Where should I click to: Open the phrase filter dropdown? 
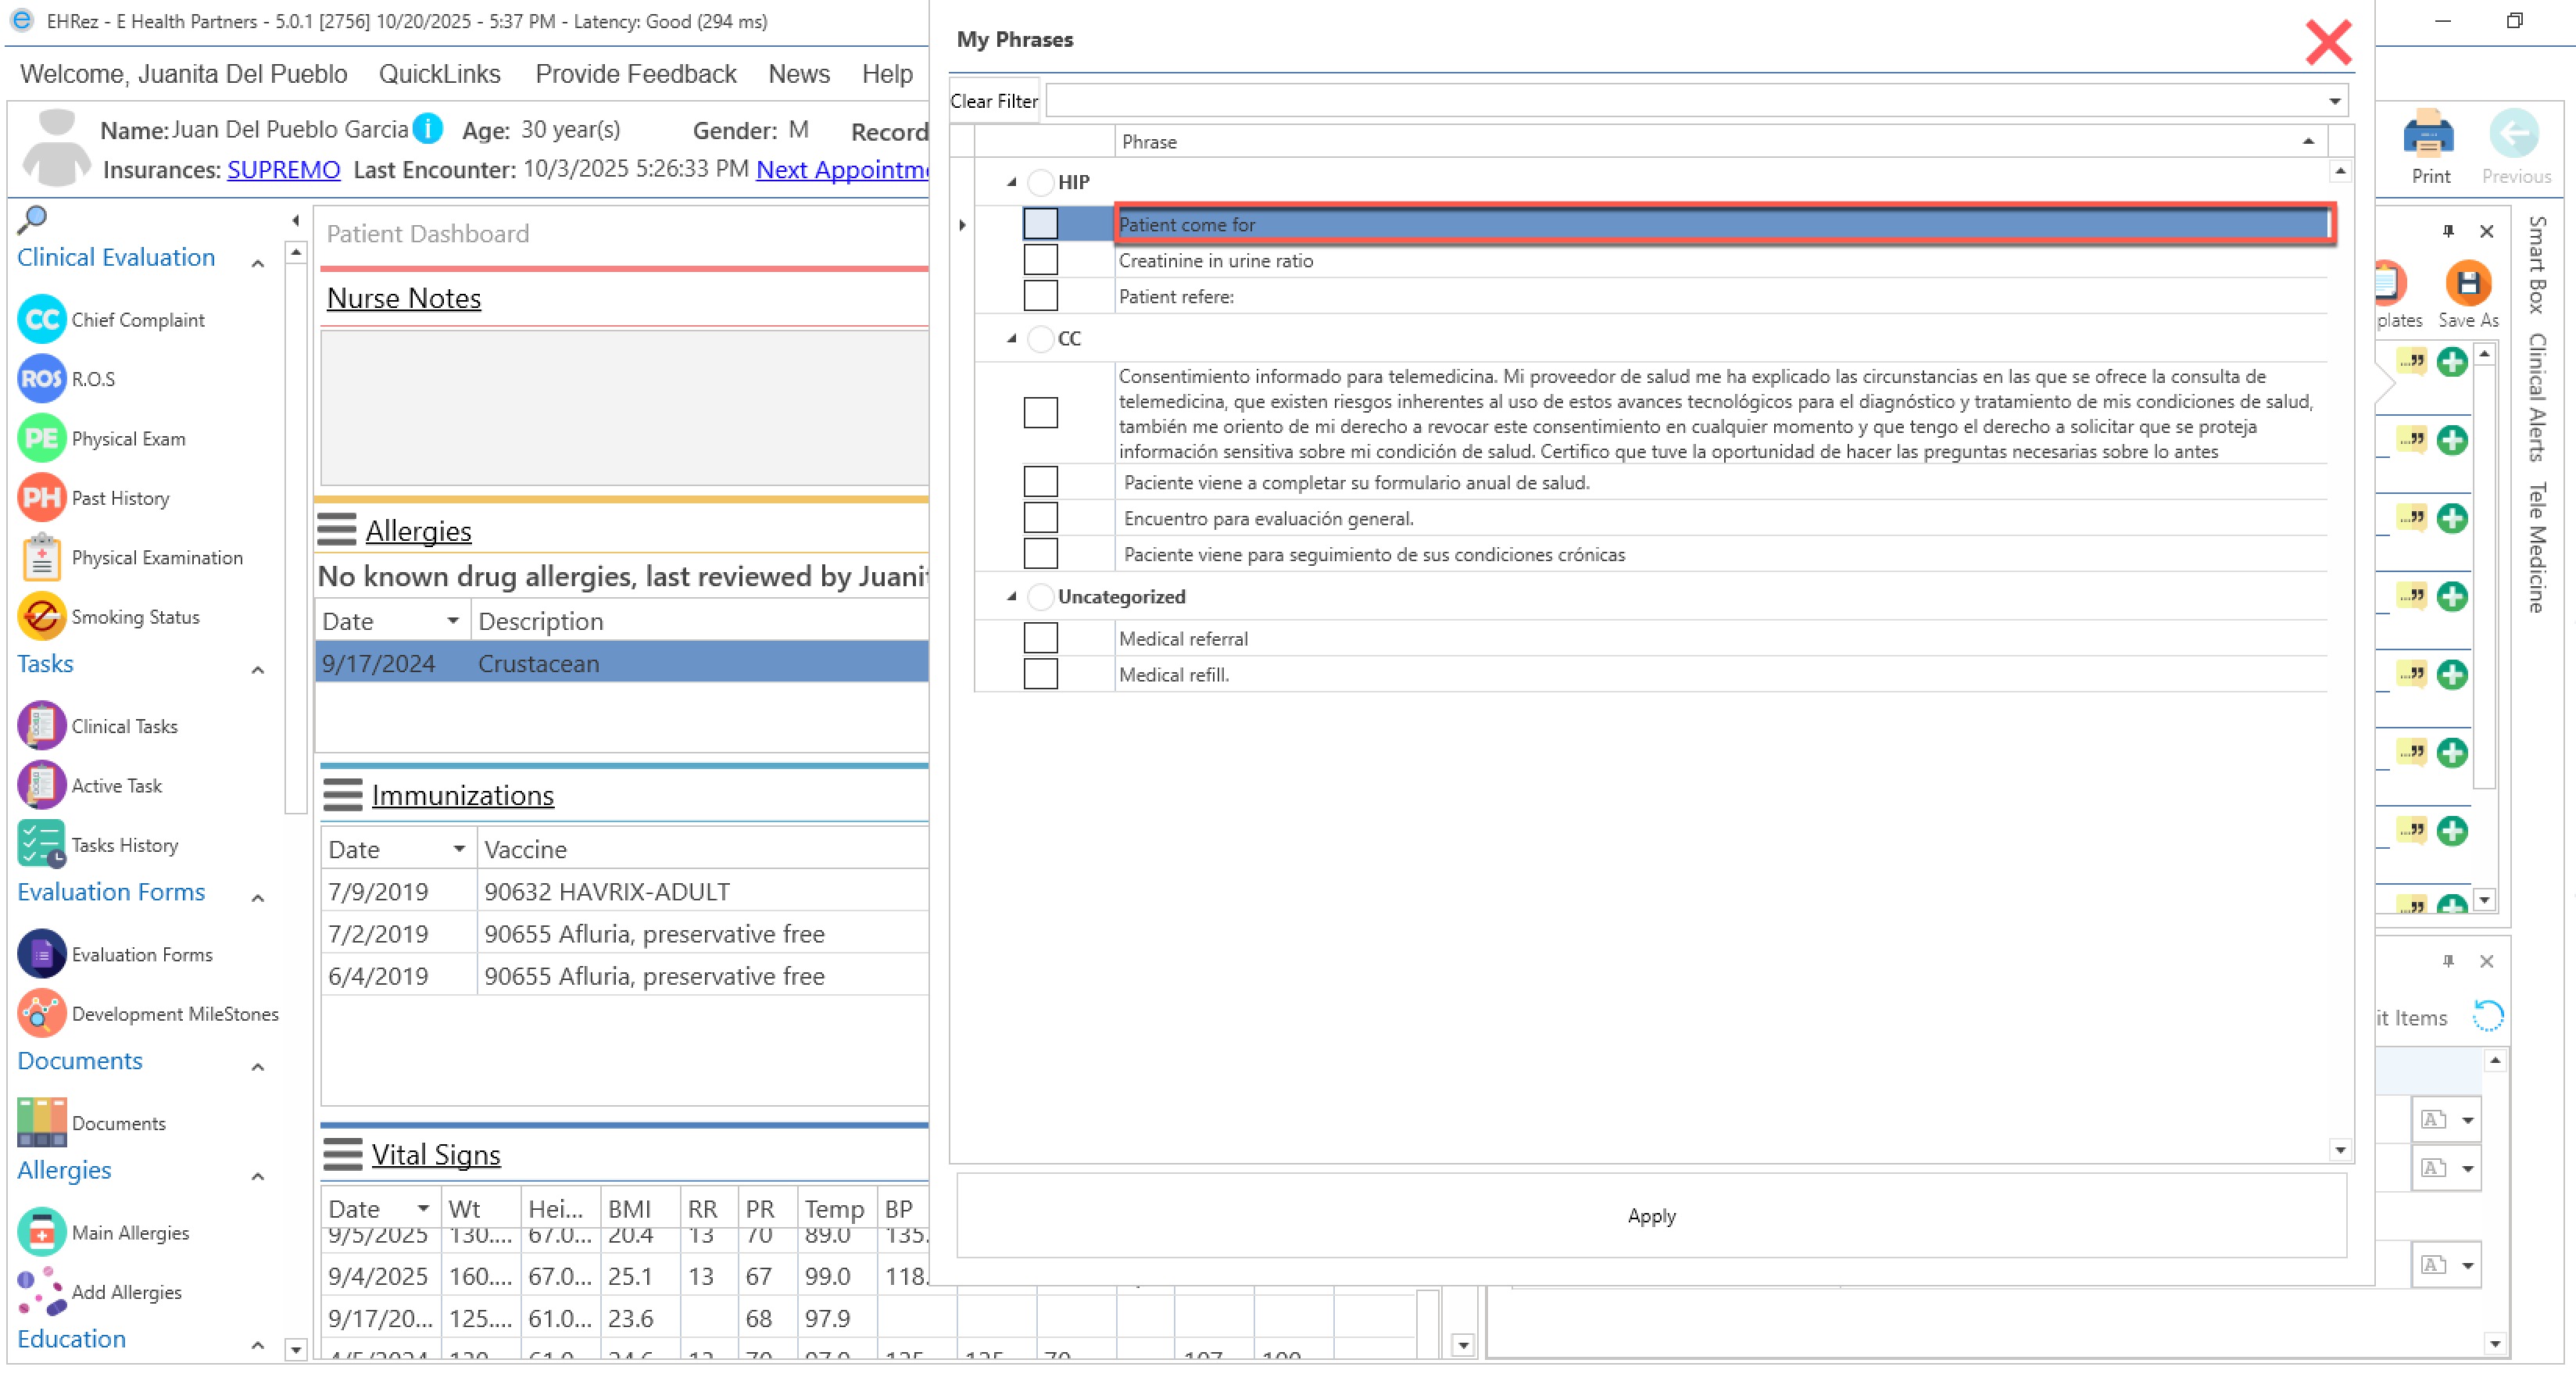(x=2333, y=101)
